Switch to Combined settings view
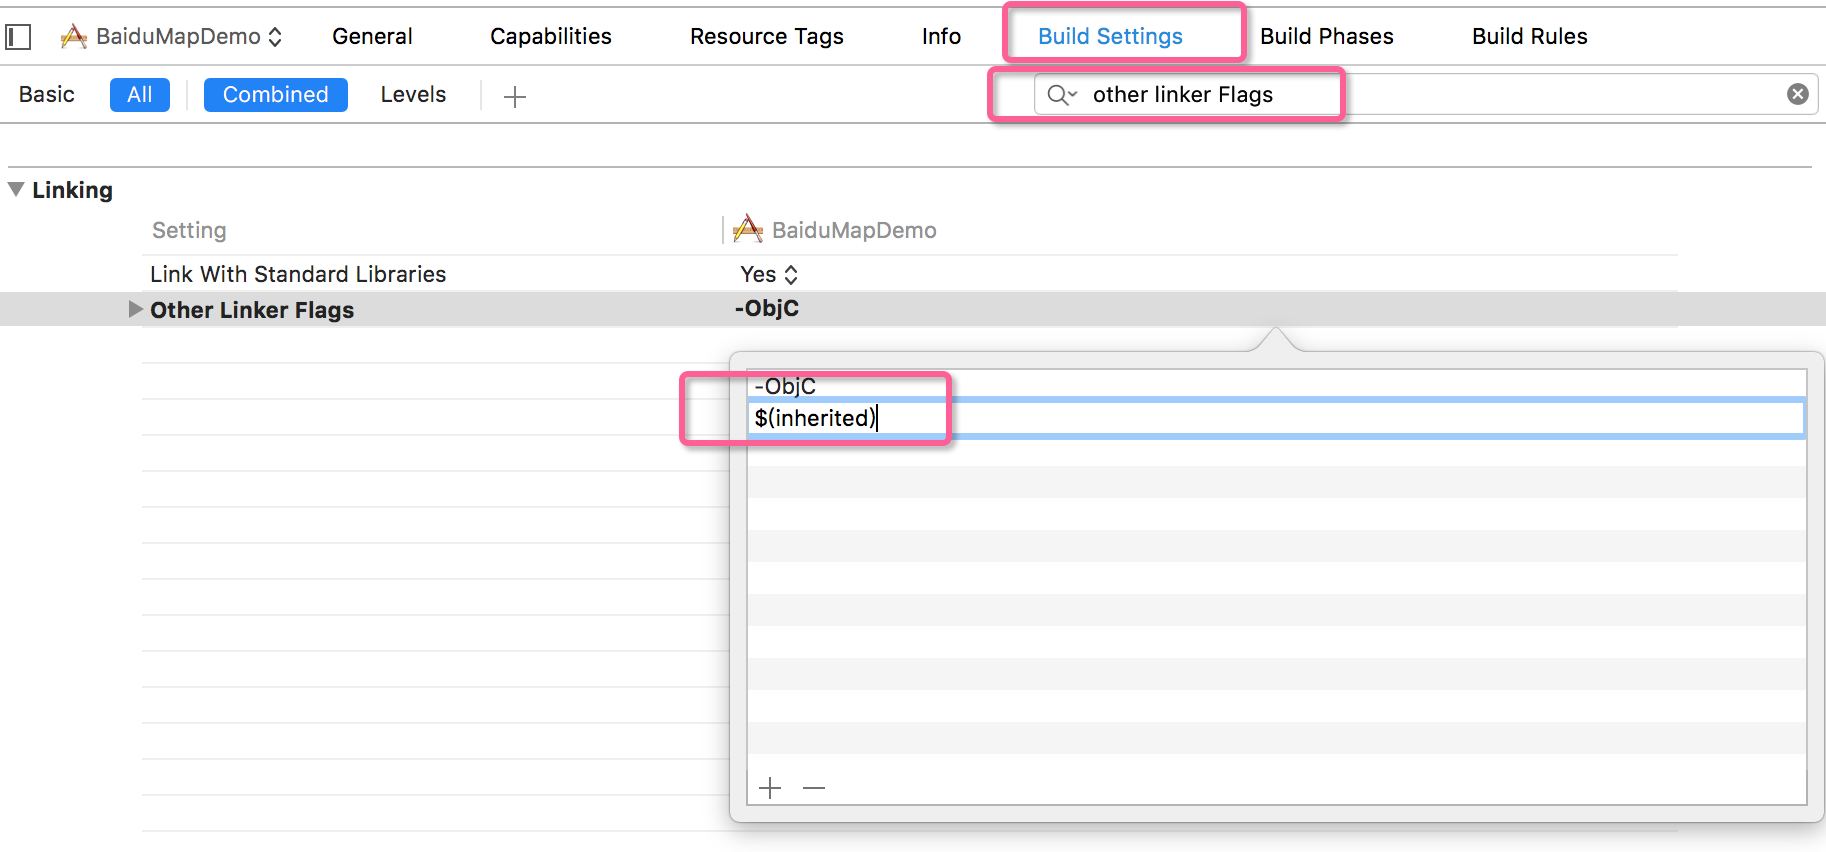Image resolution: width=1826 pixels, height=852 pixels. (x=276, y=95)
